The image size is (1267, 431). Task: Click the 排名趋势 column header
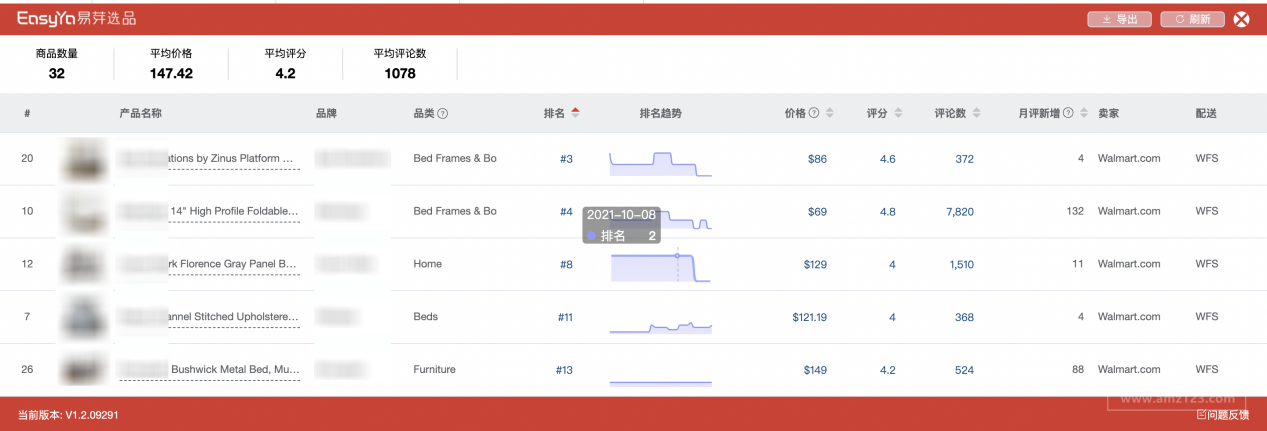click(x=661, y=114)
